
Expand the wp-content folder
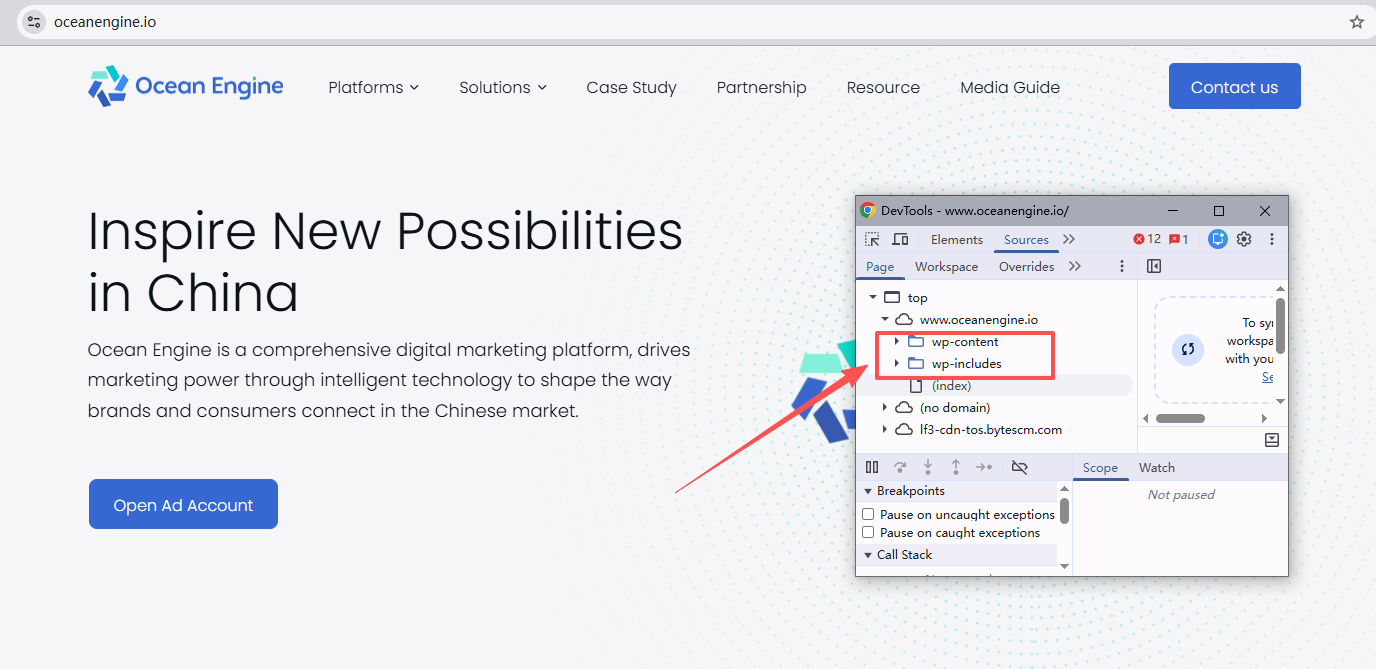pos(896,342)
